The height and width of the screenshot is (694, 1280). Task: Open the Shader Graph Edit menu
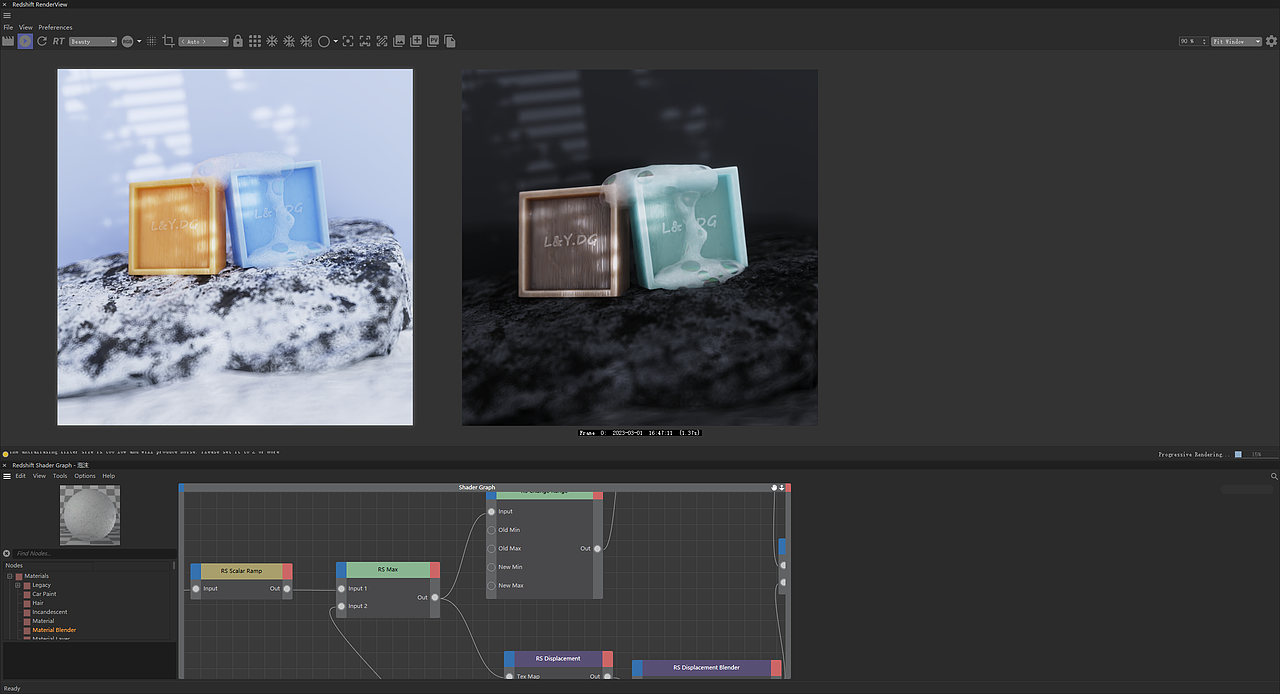[x=20, y=476]
